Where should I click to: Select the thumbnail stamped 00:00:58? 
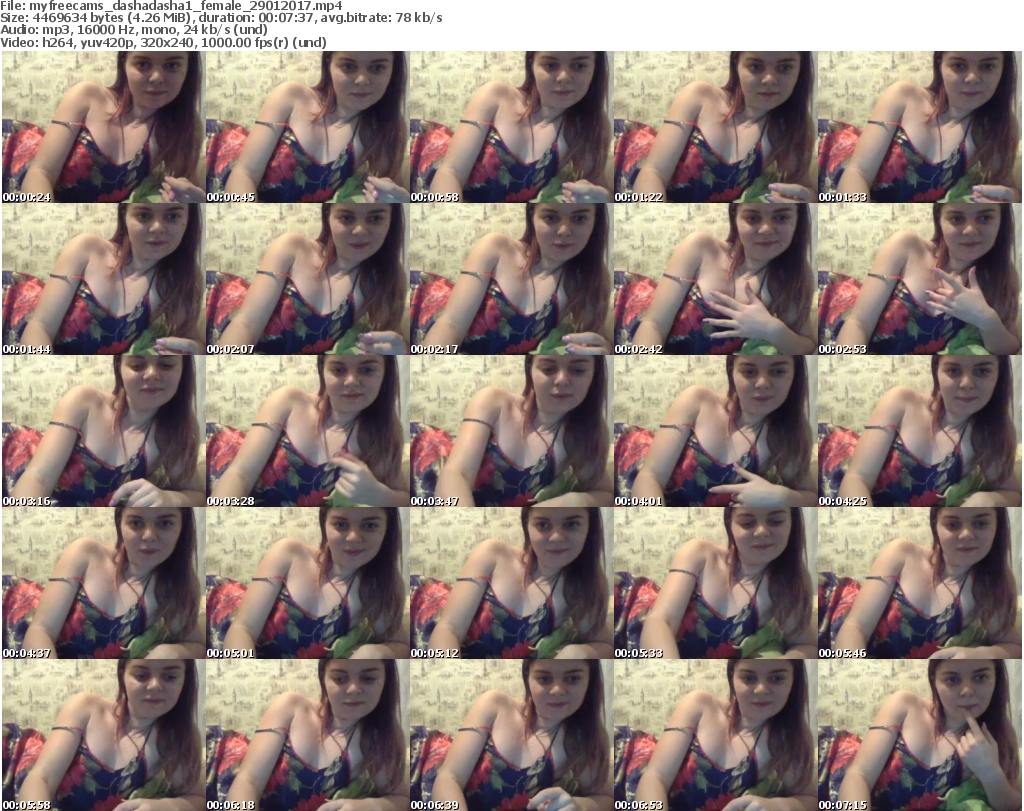[x=511, y=127]
